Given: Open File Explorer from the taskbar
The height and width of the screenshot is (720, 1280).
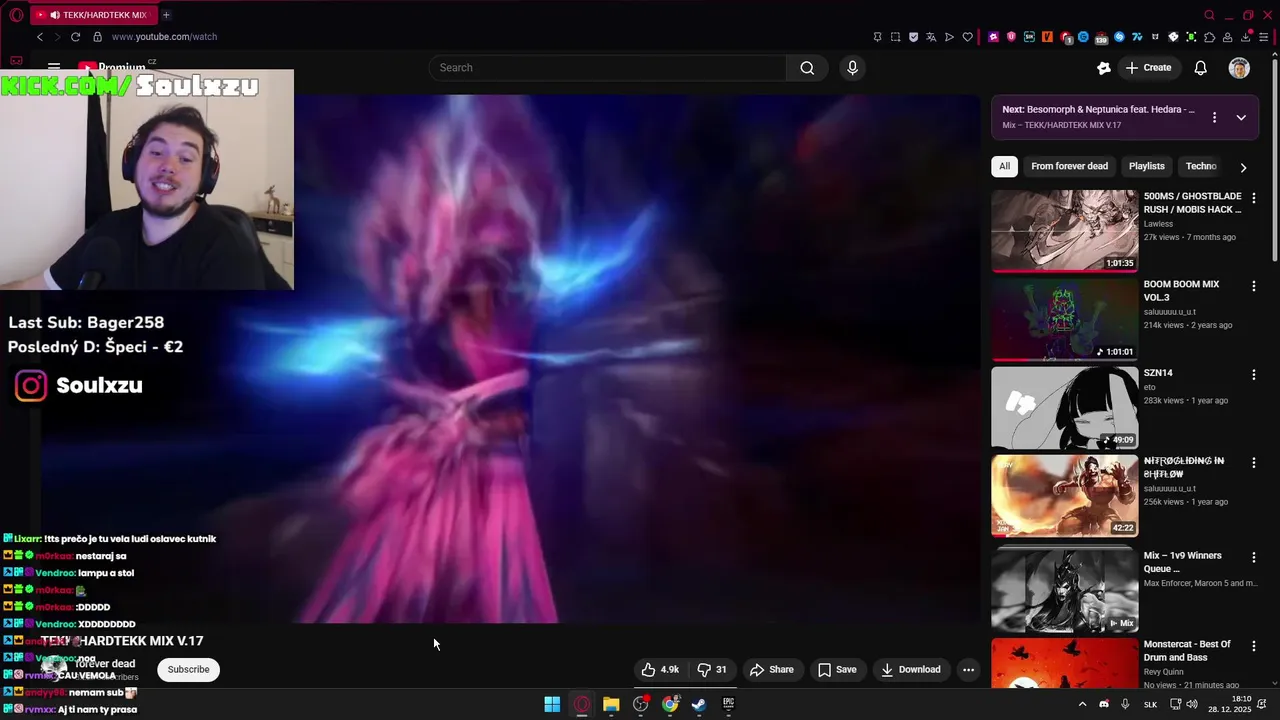Looking at the screenshot, I should 611,704.
